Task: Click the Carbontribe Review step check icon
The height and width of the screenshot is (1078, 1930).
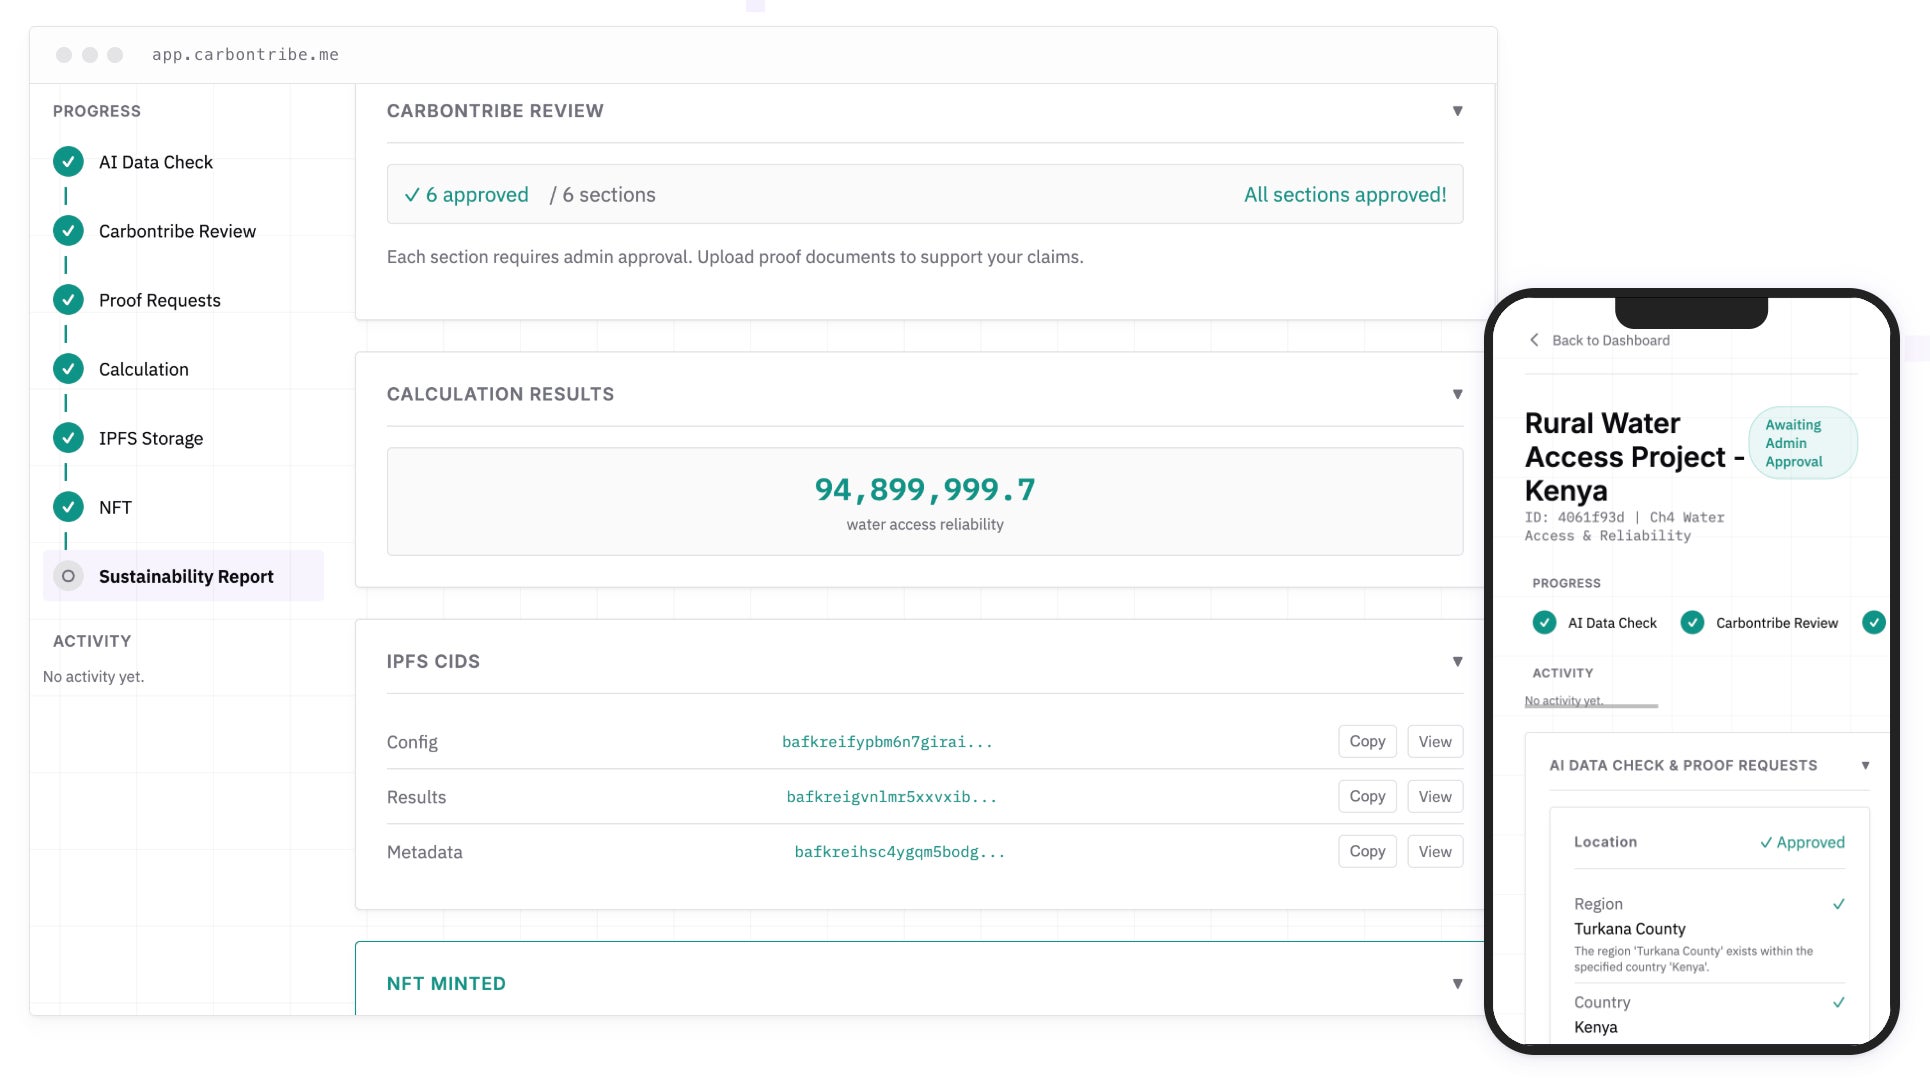Action: coord(68,231)
